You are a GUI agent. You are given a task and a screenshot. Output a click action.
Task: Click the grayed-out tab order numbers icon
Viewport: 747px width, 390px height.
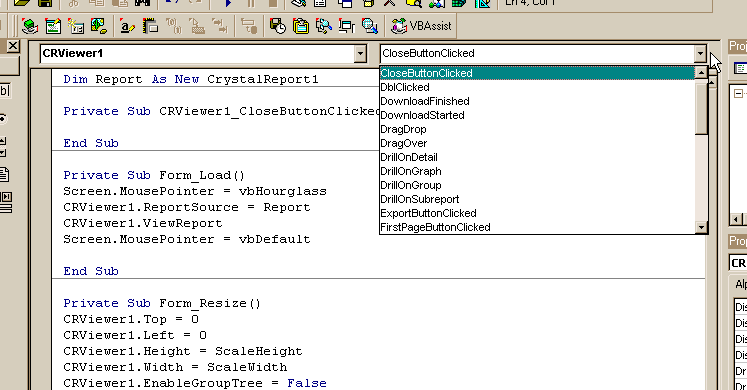pyautogui.click(x=173, y=26)
